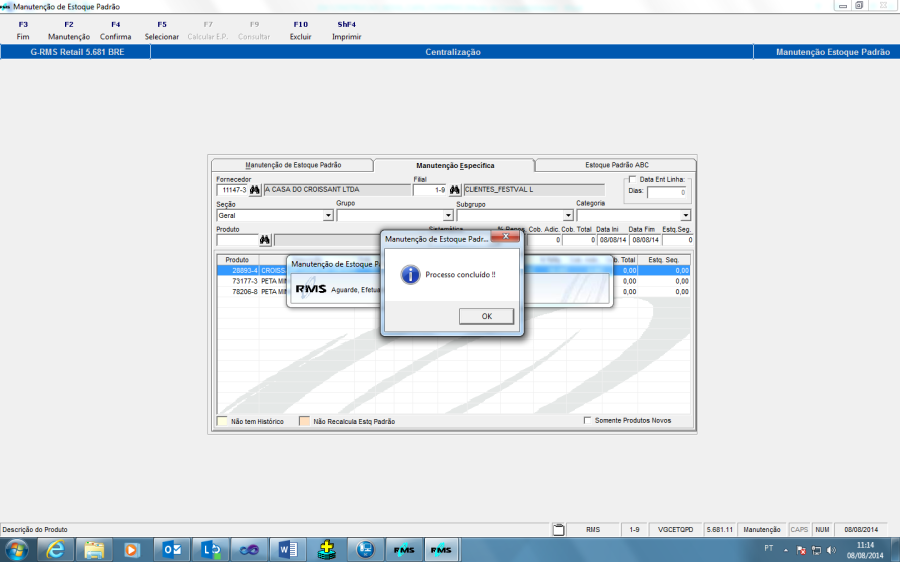Click F10 Excluir toolbar command
The height and width of the screenshot is (562, 900).
coord(300,30)
